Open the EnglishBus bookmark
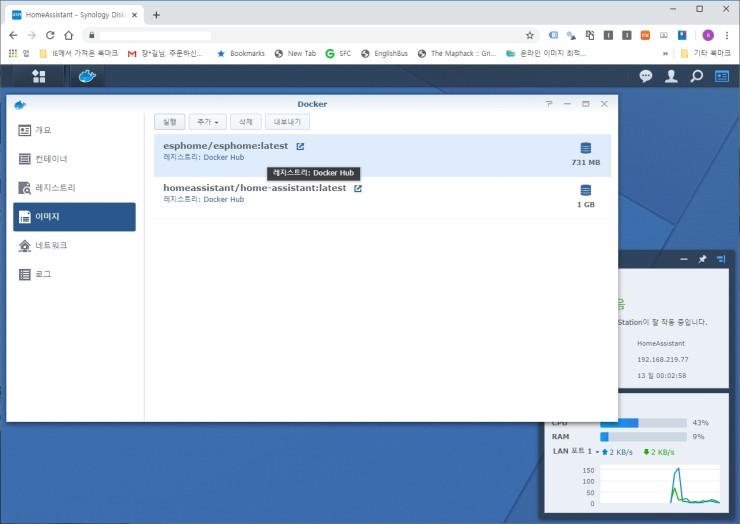 coord(384,53)
